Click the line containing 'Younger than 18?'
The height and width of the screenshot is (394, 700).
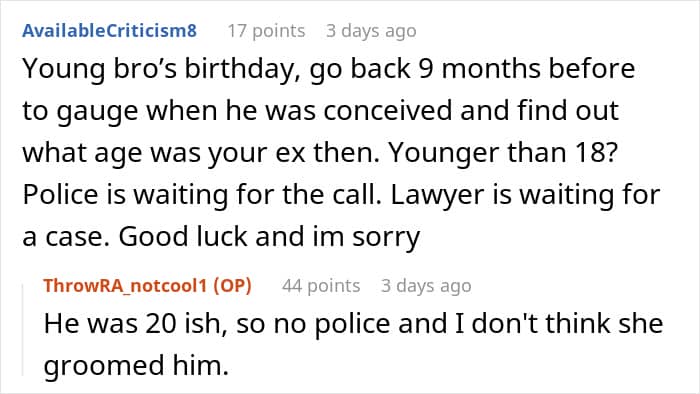coord(320,153)
